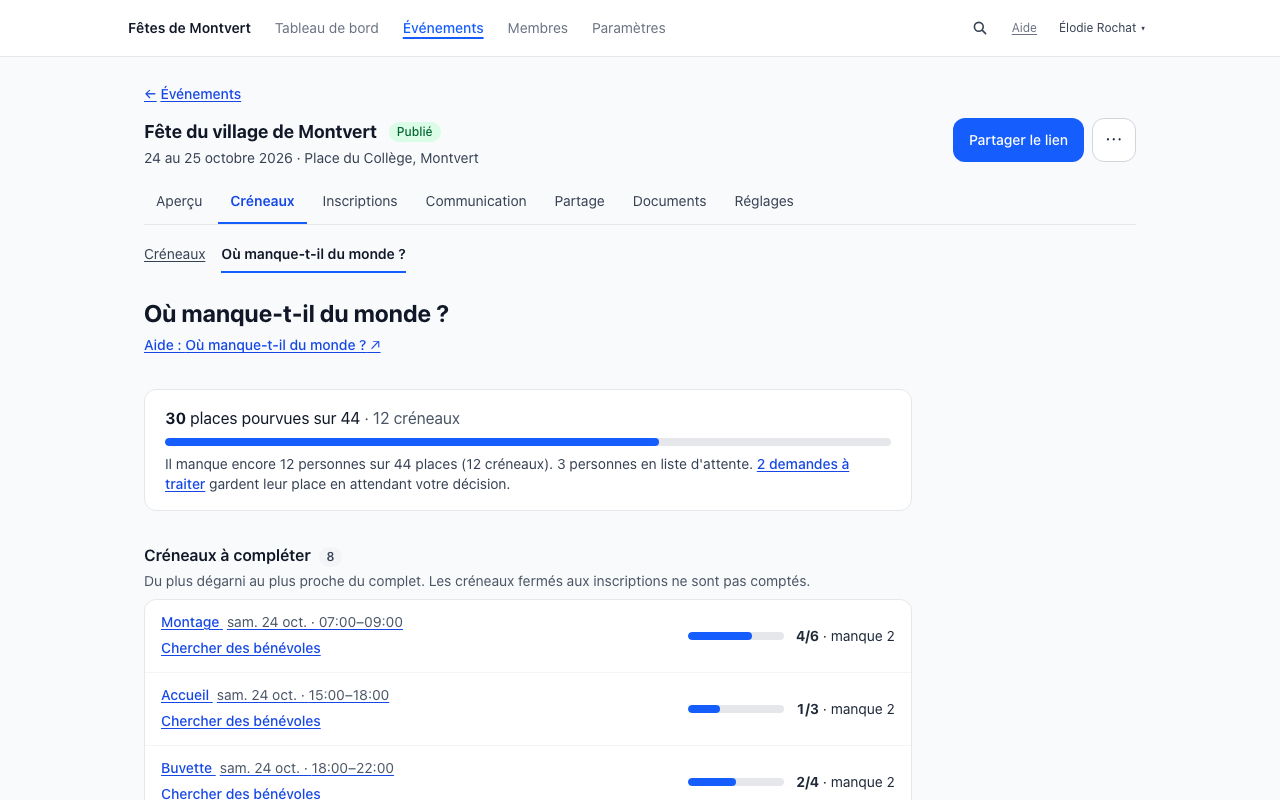
Task: Click the Partager le lien button
Action: pos(1018,140)
